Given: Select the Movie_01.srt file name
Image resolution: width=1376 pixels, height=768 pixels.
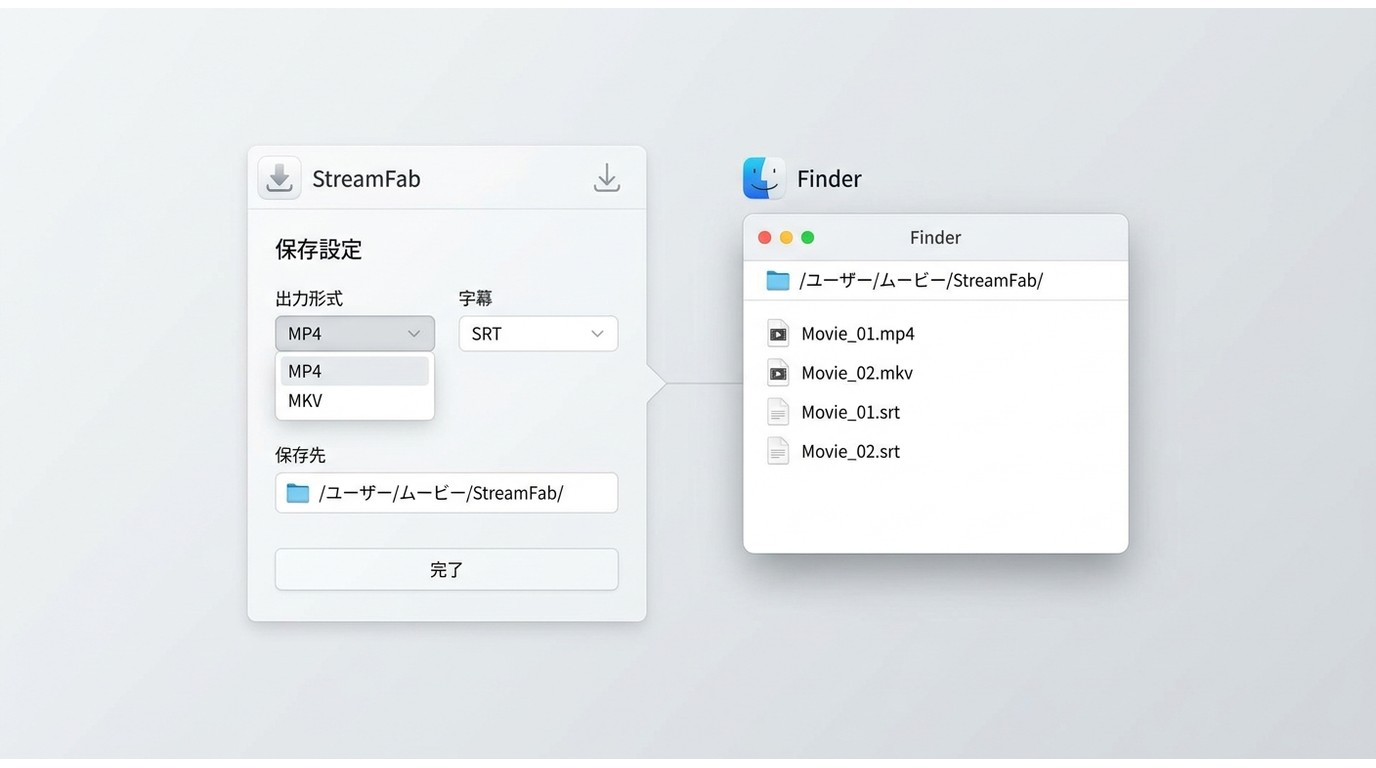Looking at the screenshot, I should [x=851, y=412].
